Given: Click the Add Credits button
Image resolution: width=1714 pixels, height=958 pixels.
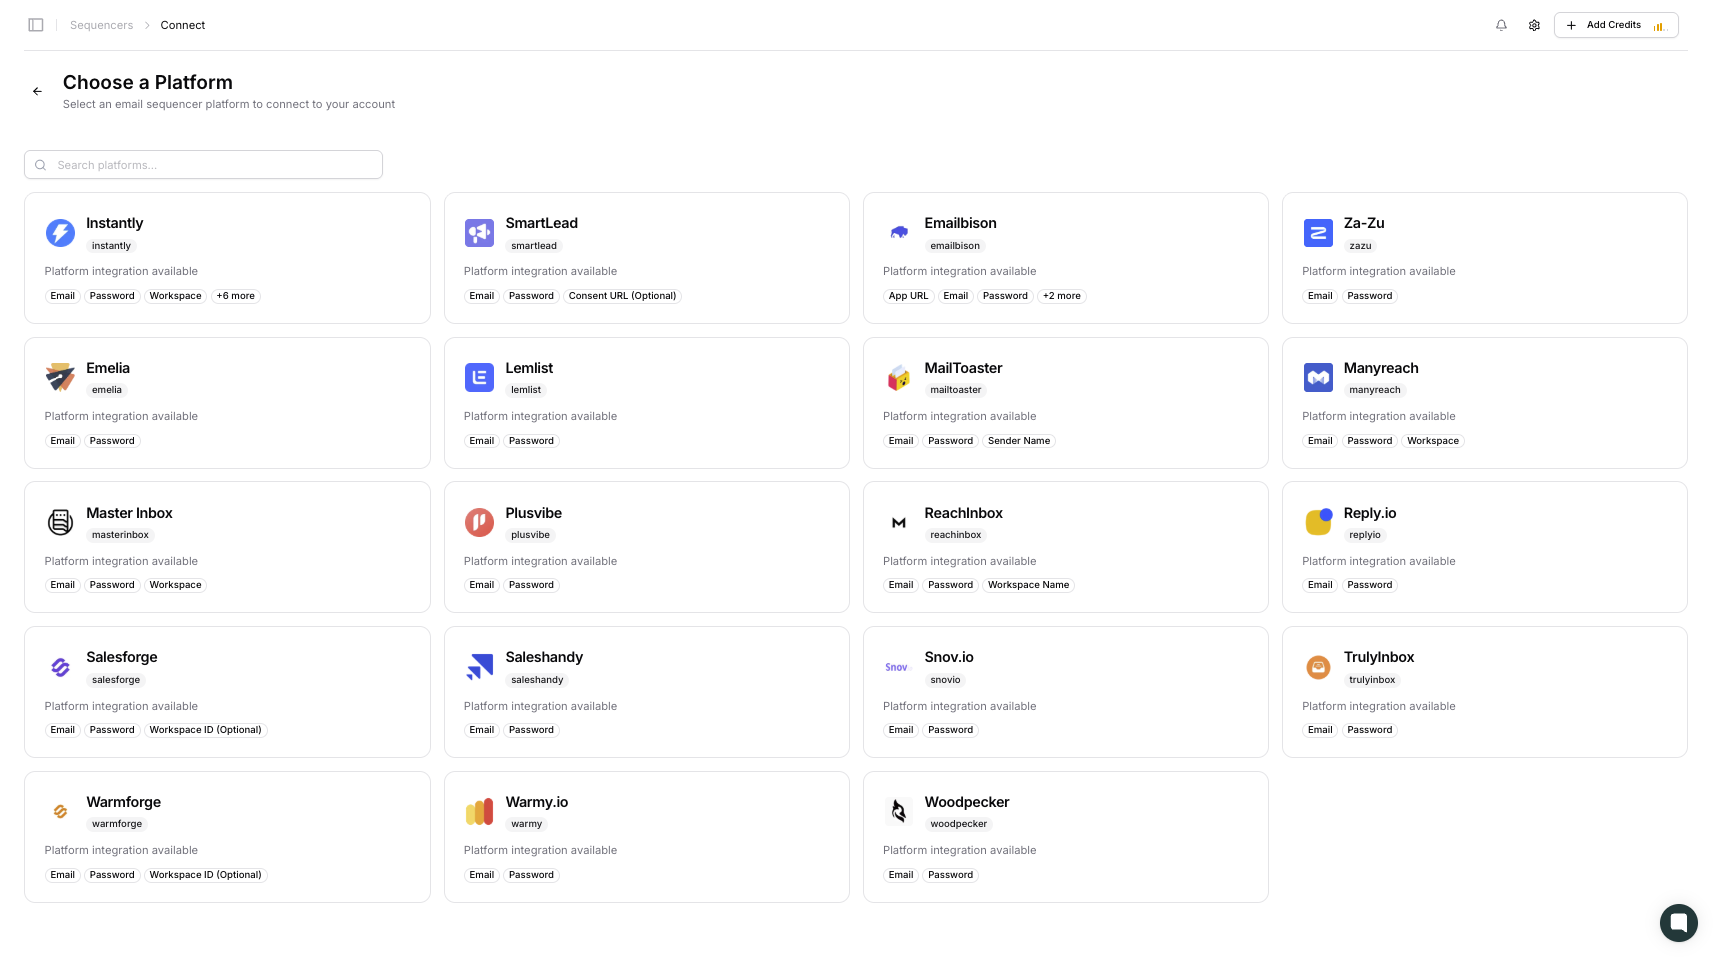Looking at the screenshot, I should (1615, 25).
